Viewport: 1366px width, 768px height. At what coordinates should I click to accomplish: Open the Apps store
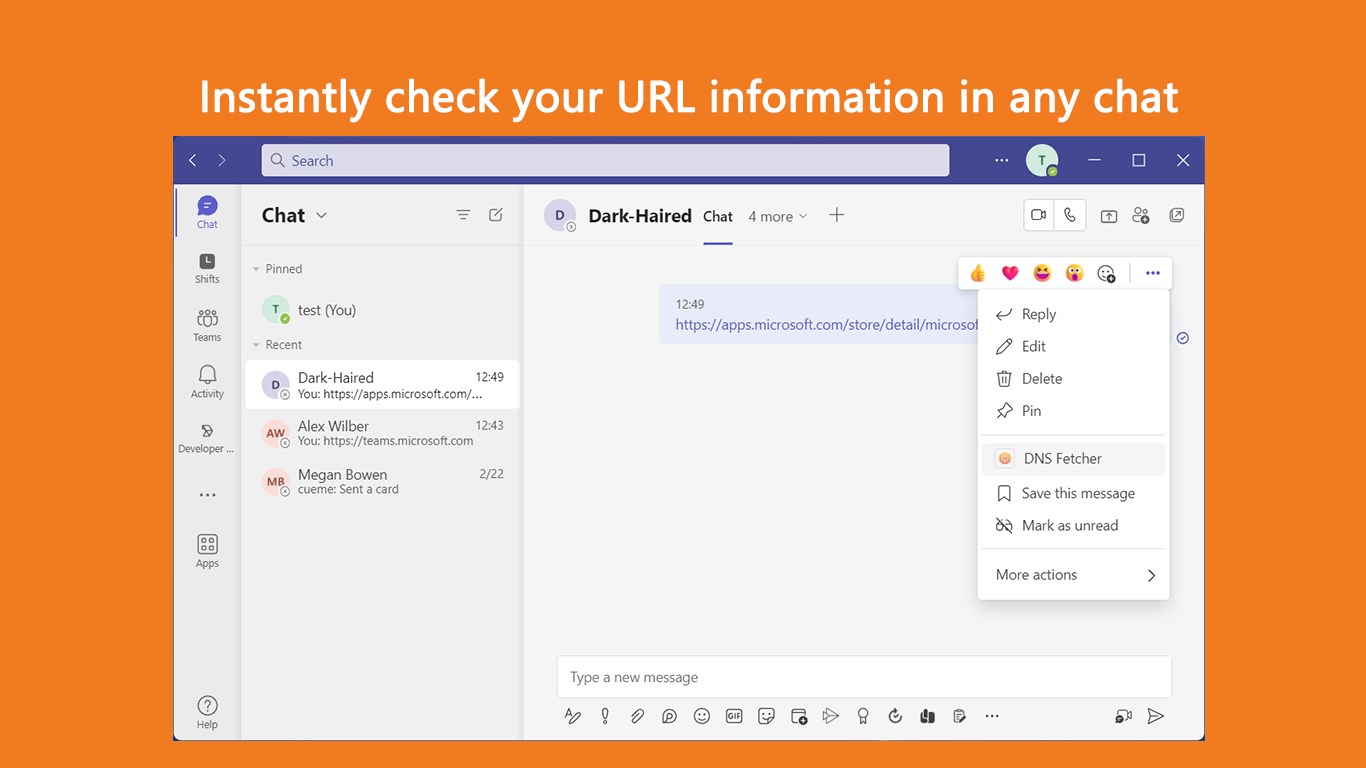click(x=207, y=550)
